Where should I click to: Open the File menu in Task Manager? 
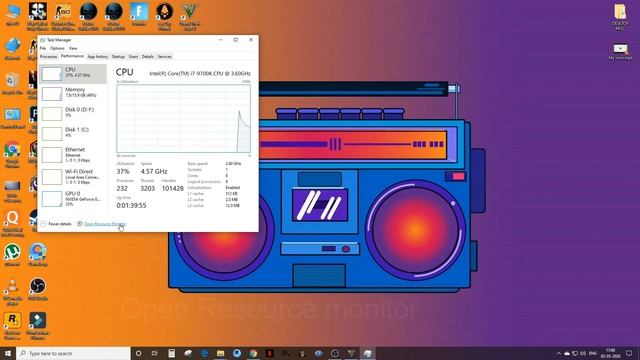(43, 48)
